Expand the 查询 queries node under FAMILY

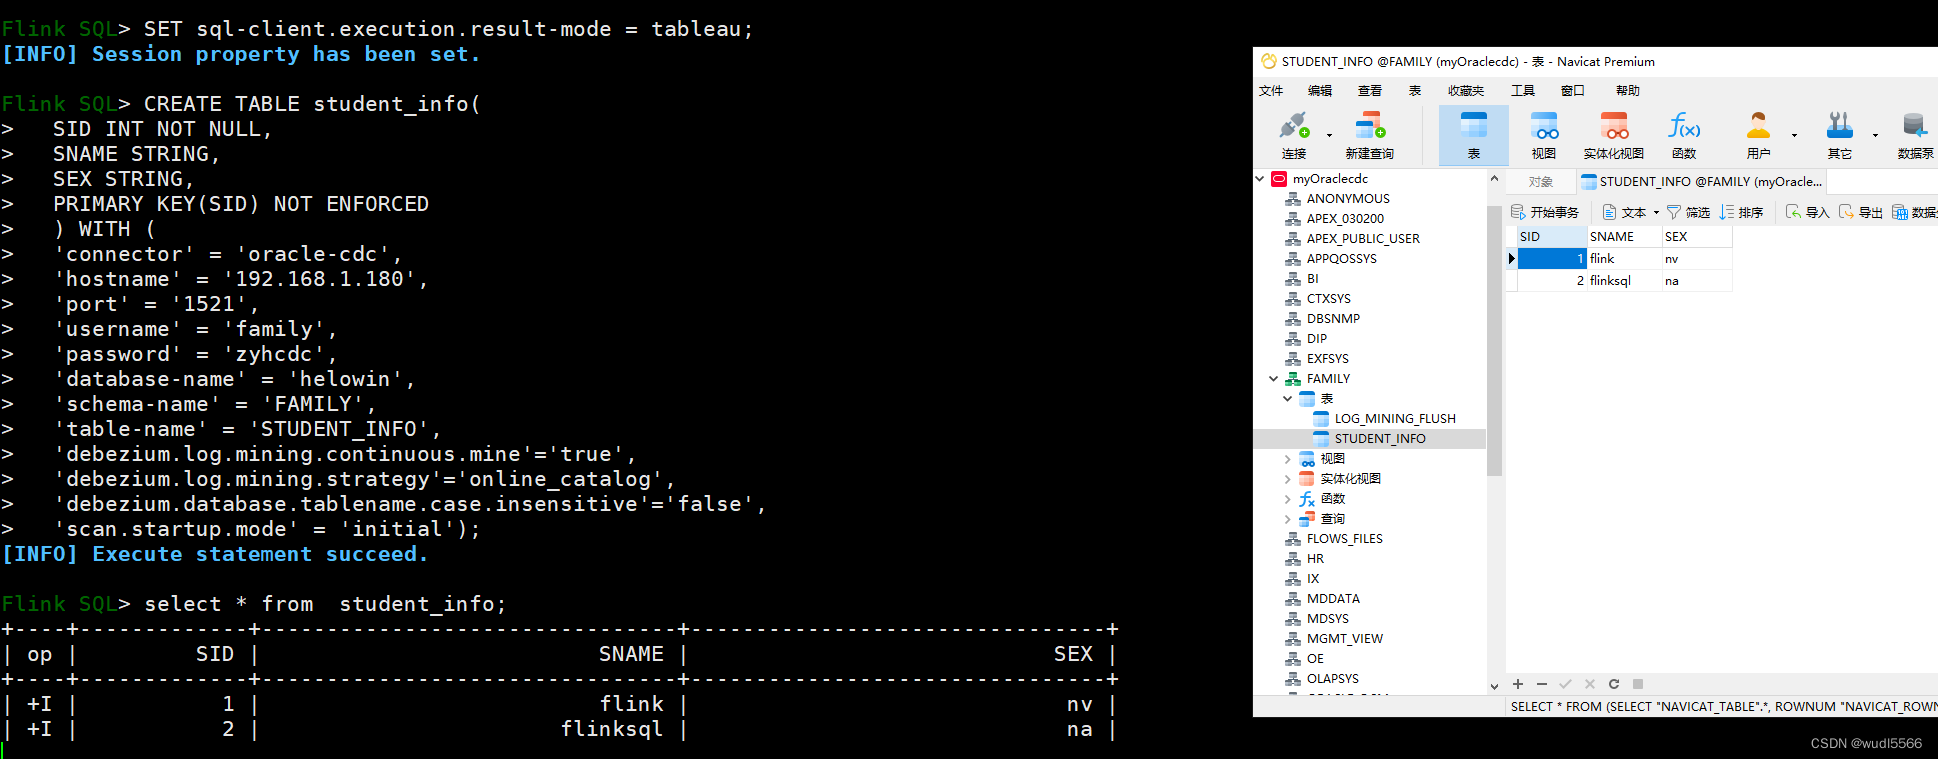[1288, 519]
